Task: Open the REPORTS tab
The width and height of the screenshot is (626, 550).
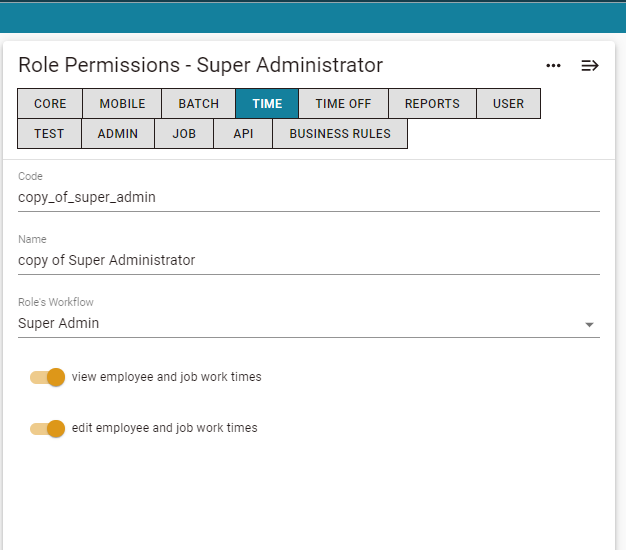Action: [x=432, y=103]
